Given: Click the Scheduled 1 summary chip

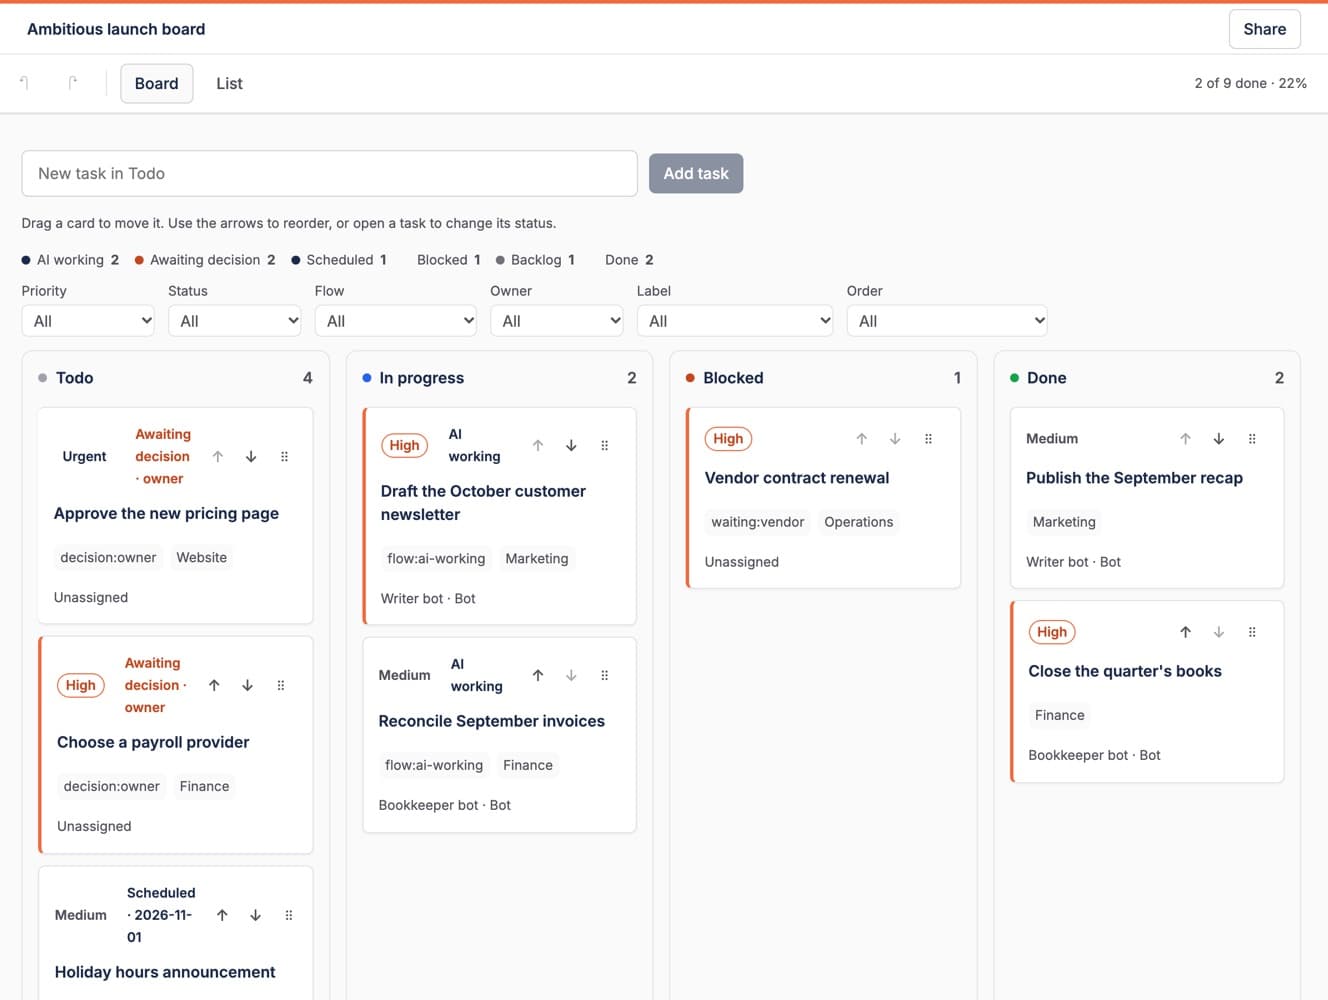Looking at the screenshot, I should pyautogui.click(x=339, y=260).
